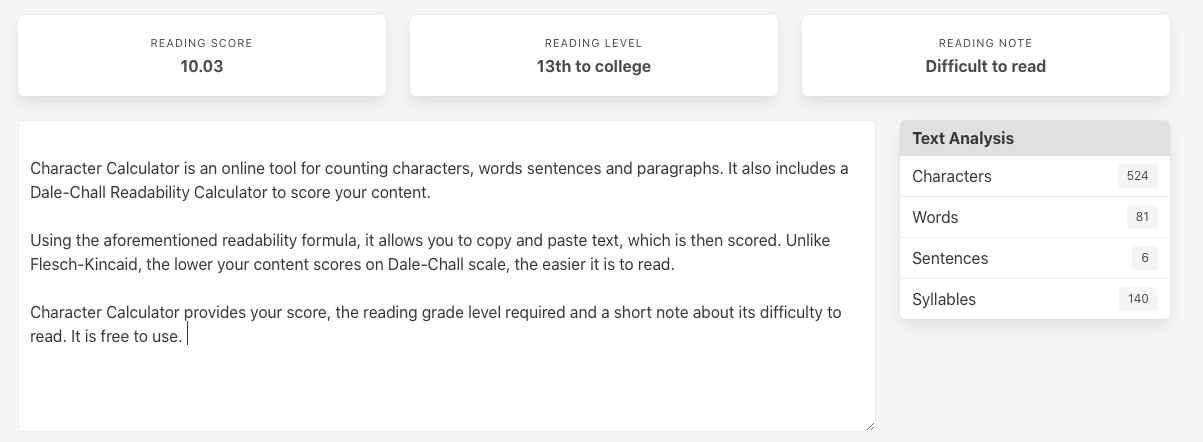
Task: Select the 10.03 score value
Action: click(201, 67)
